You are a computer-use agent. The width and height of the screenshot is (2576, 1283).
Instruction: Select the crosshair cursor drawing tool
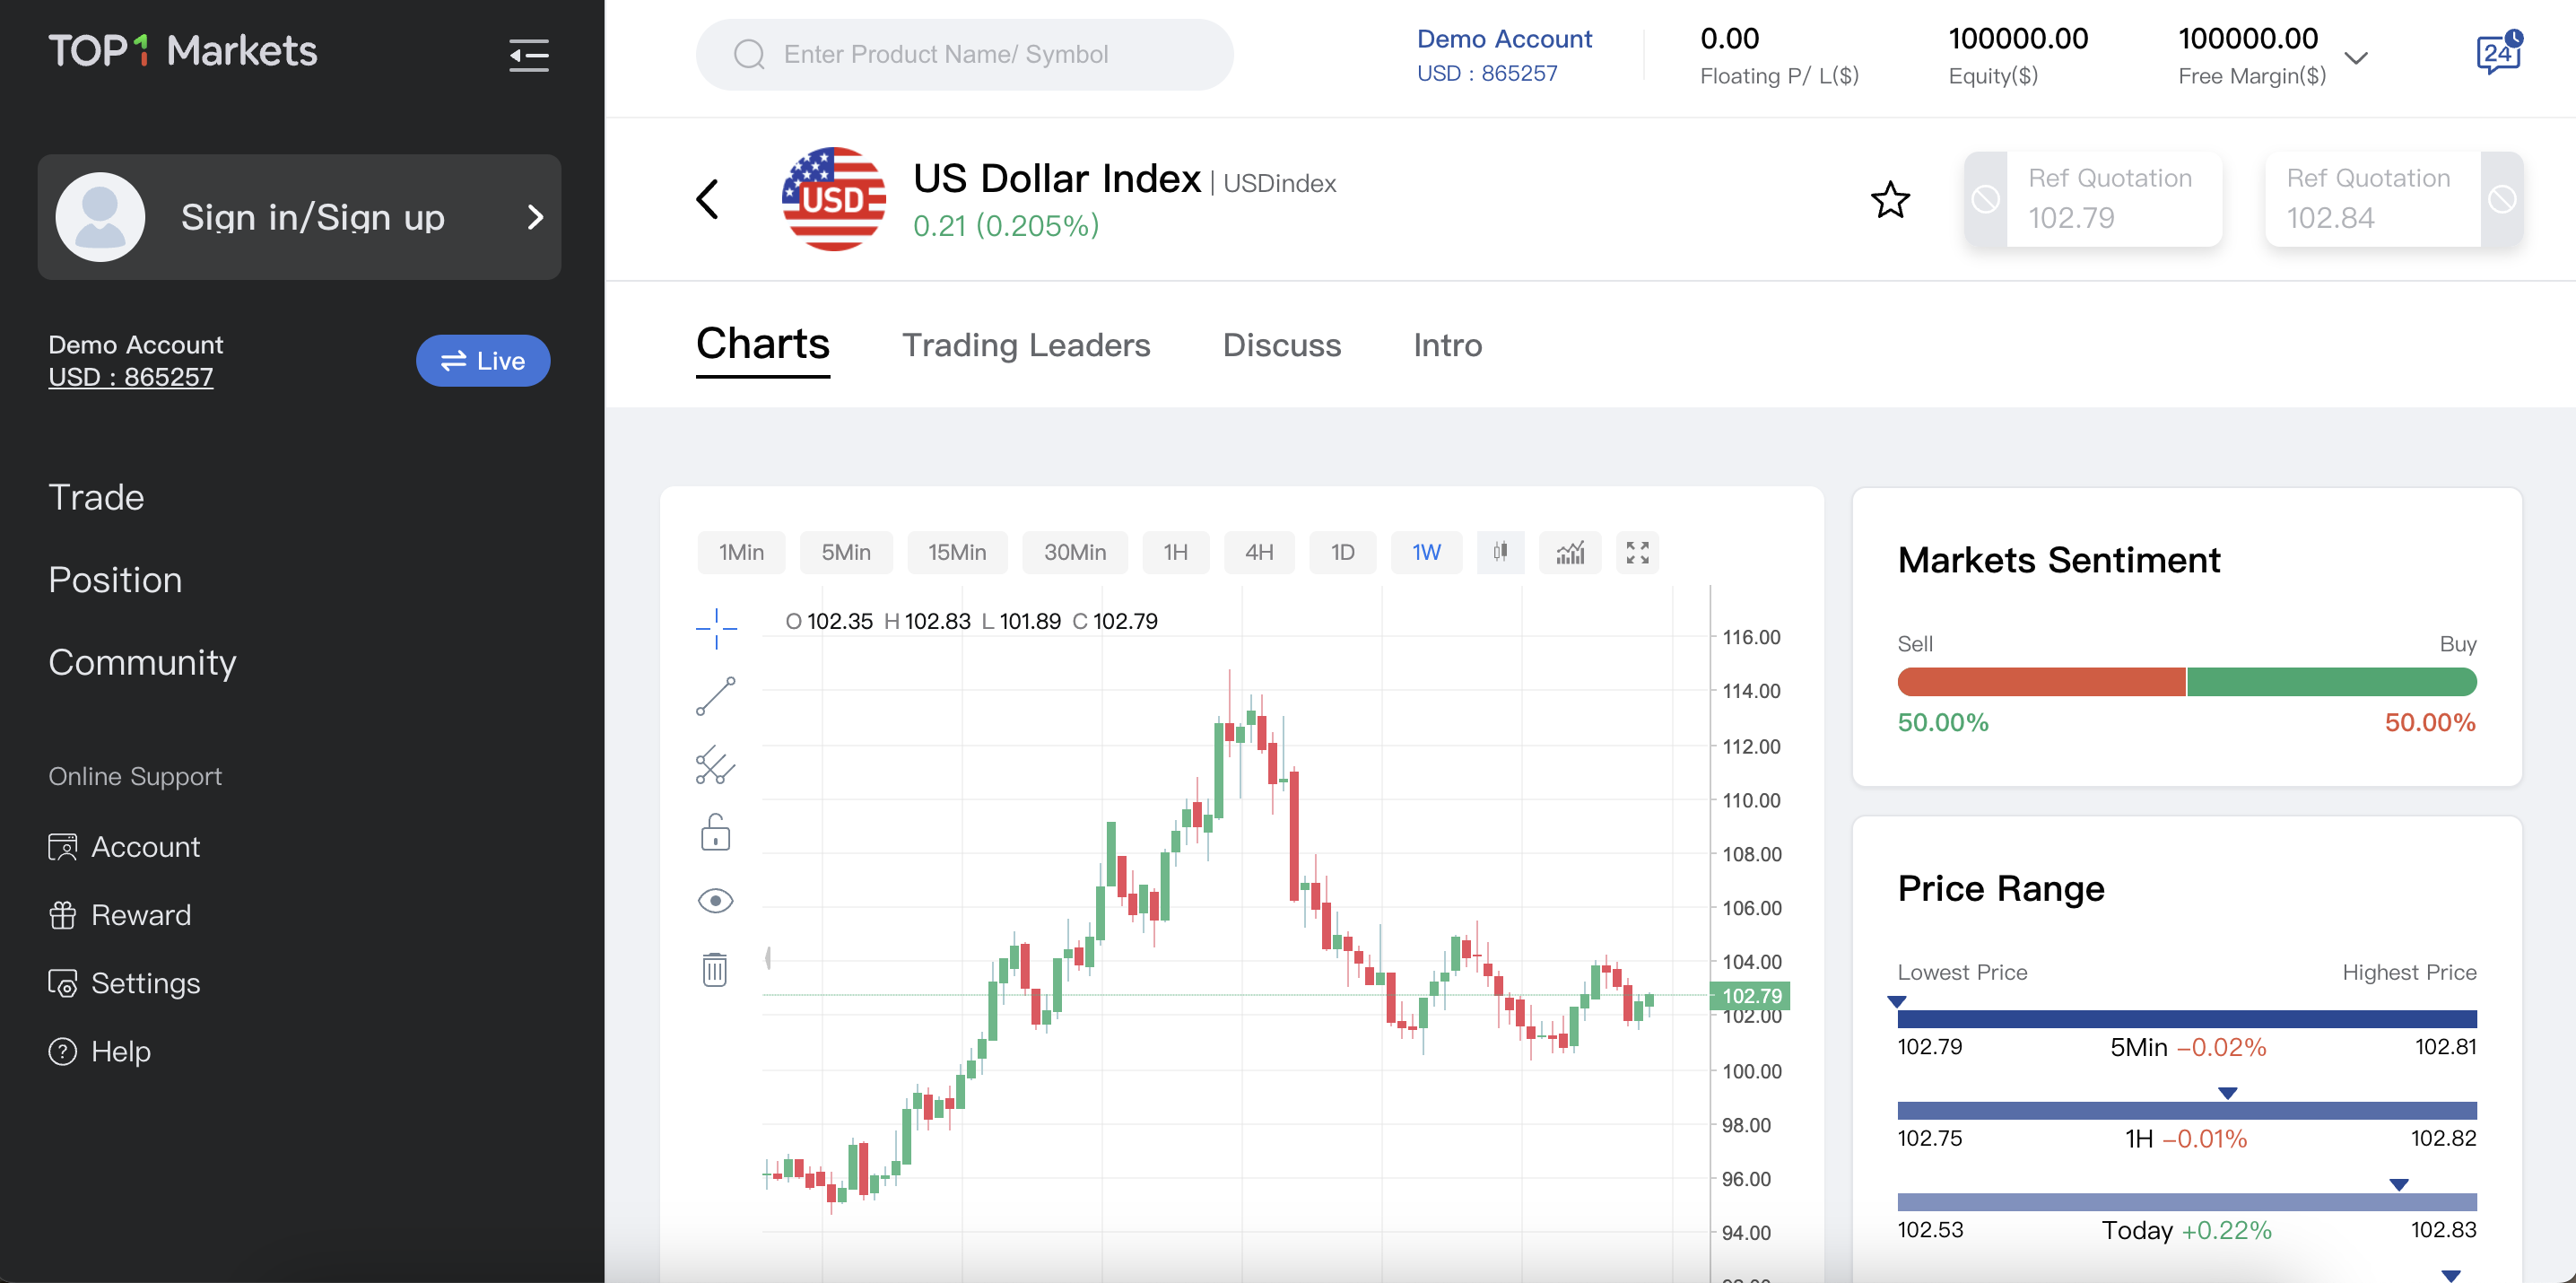[716, 628]
